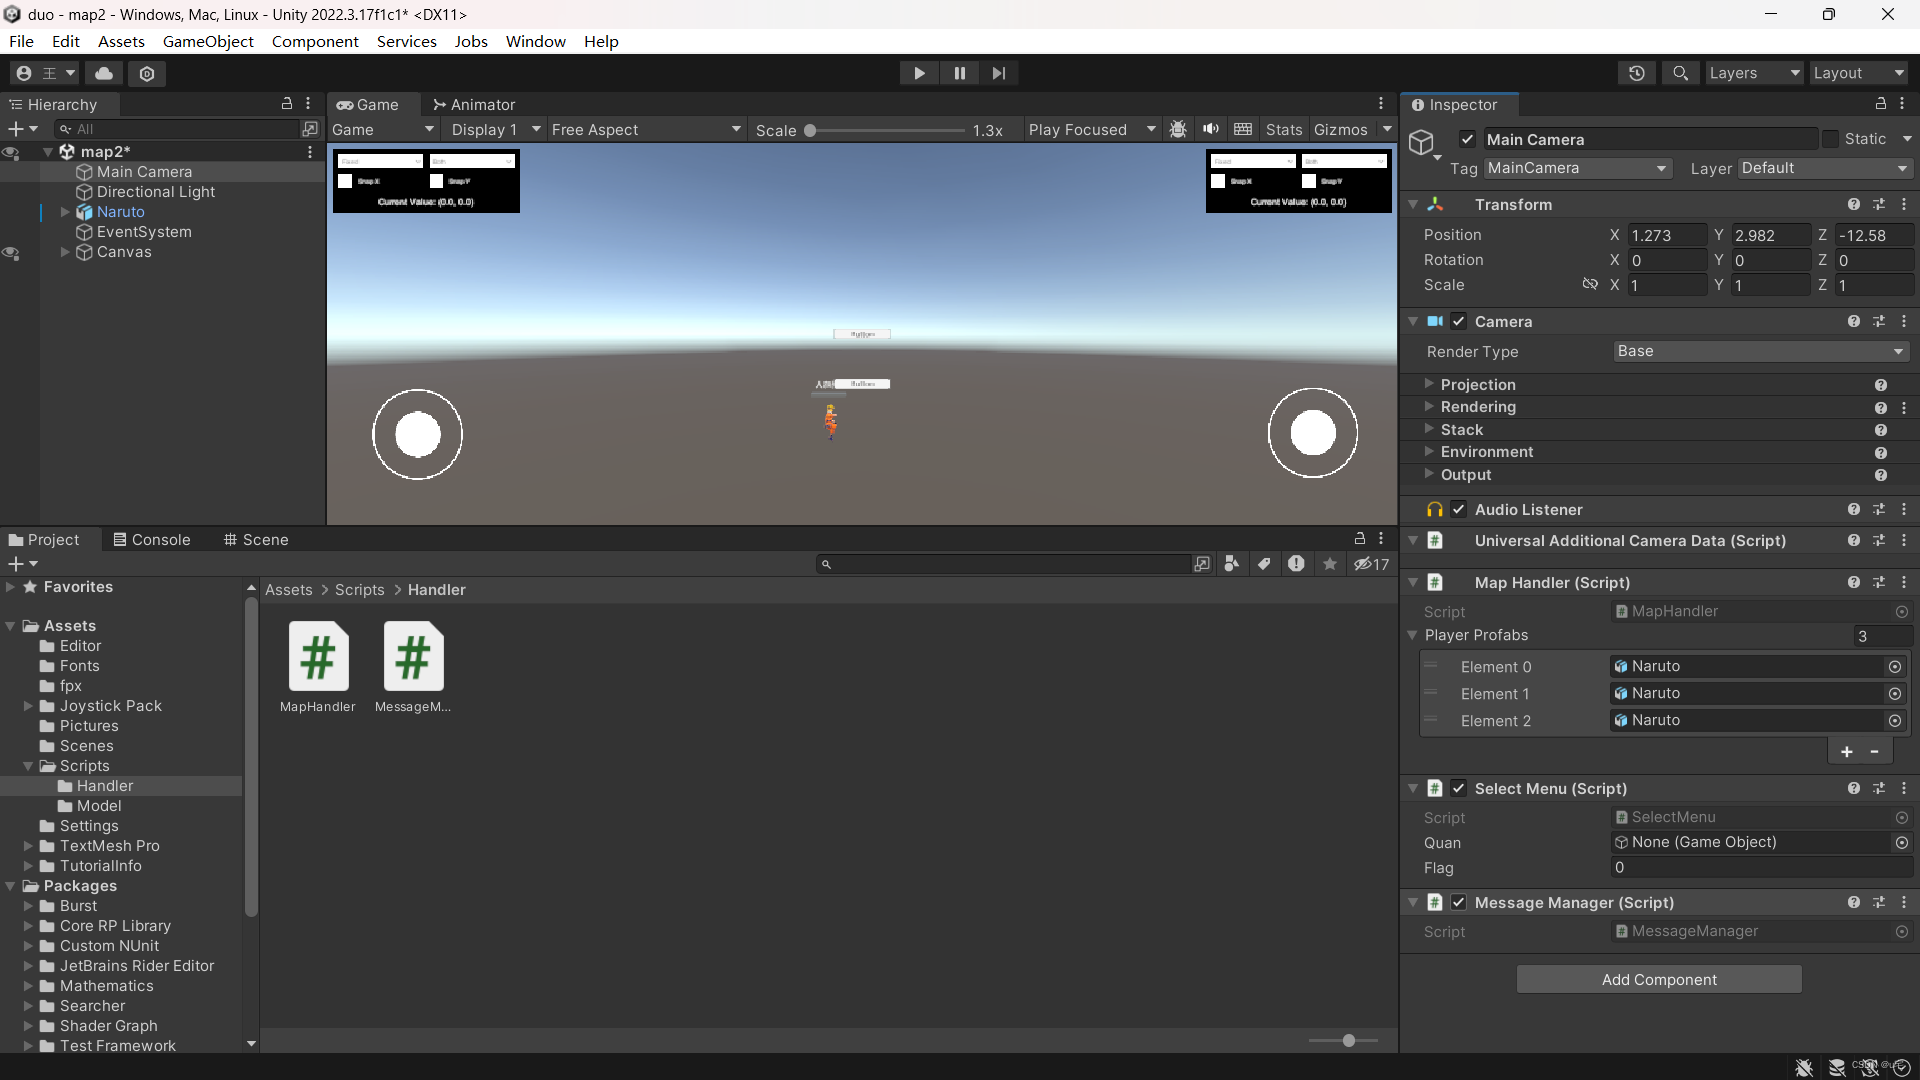Toggle scene visibility eye for map2
The width and height of the screenshot is (1920, 1080).
click(x=11, y=152)
